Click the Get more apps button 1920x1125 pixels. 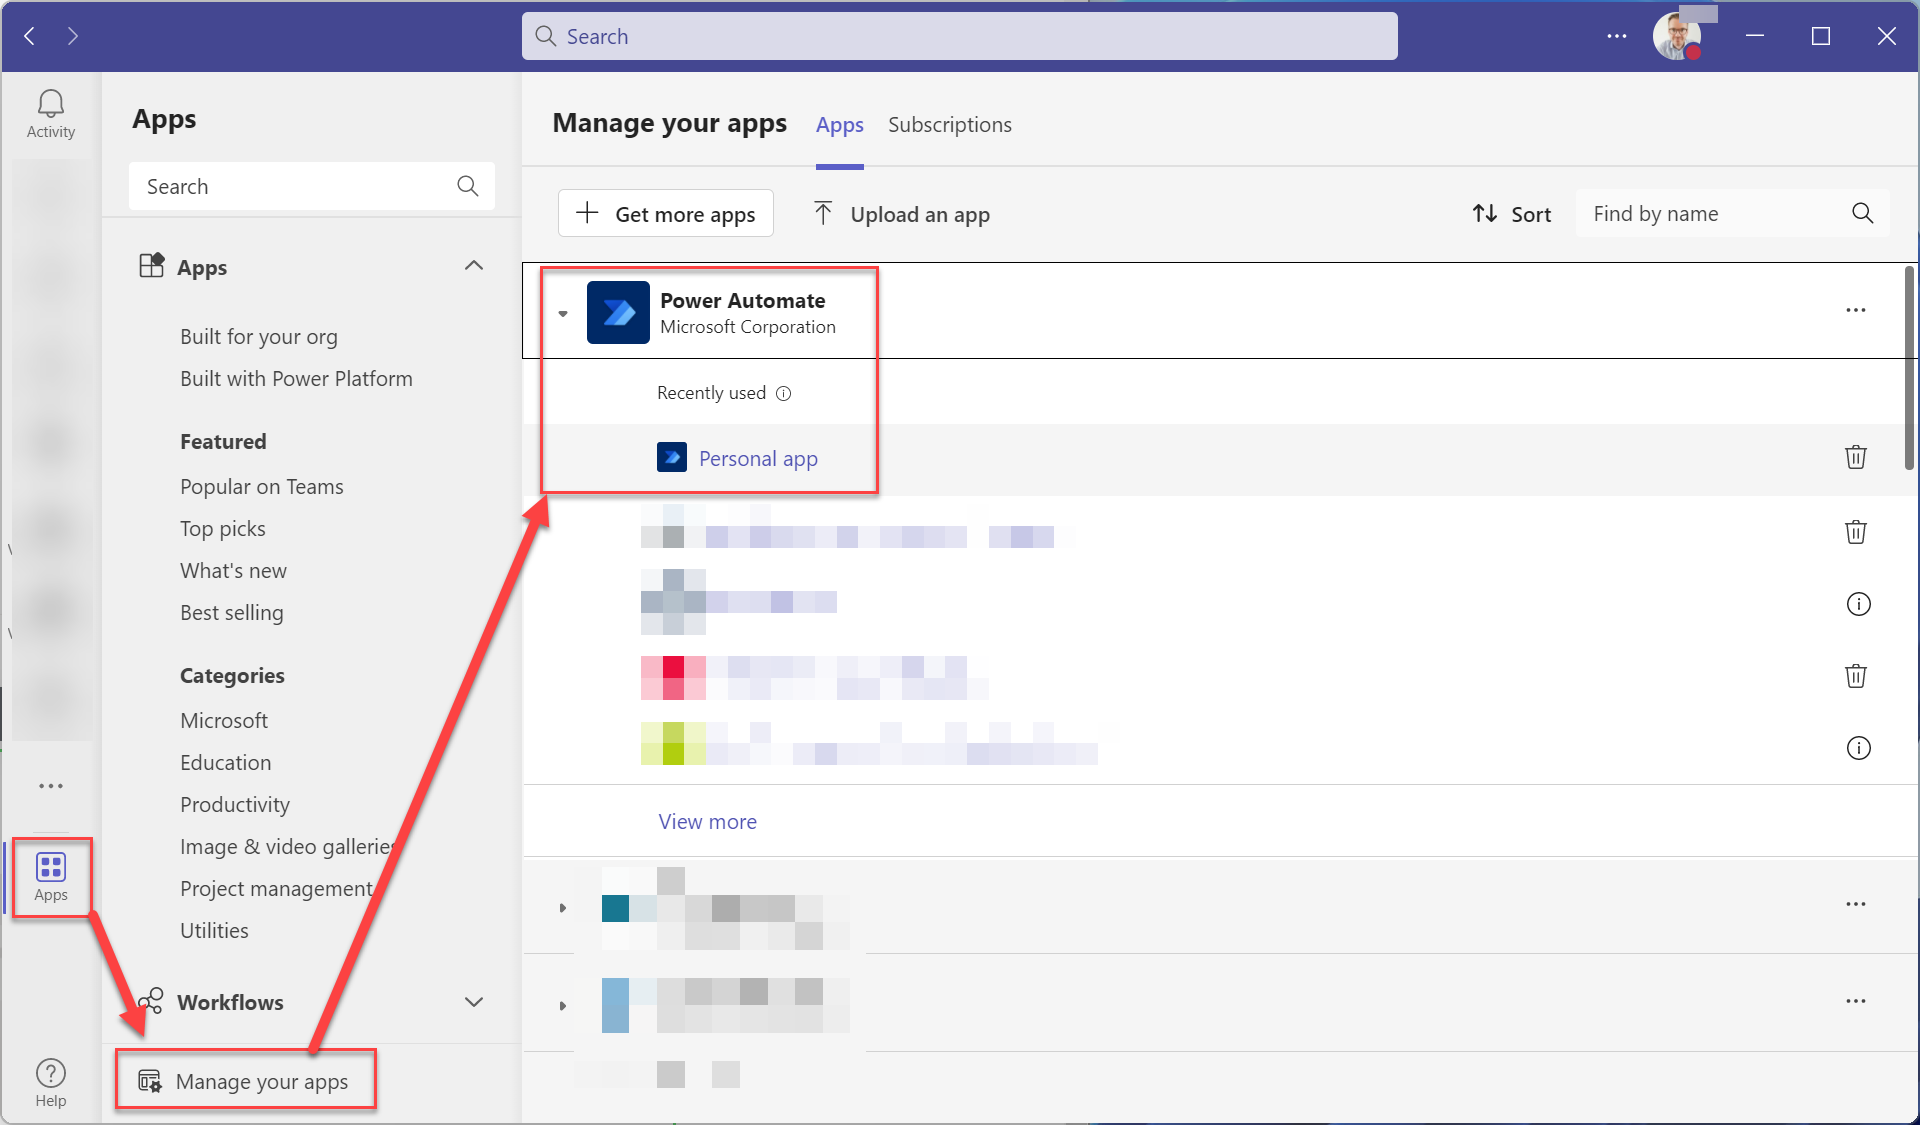point(665,213)
